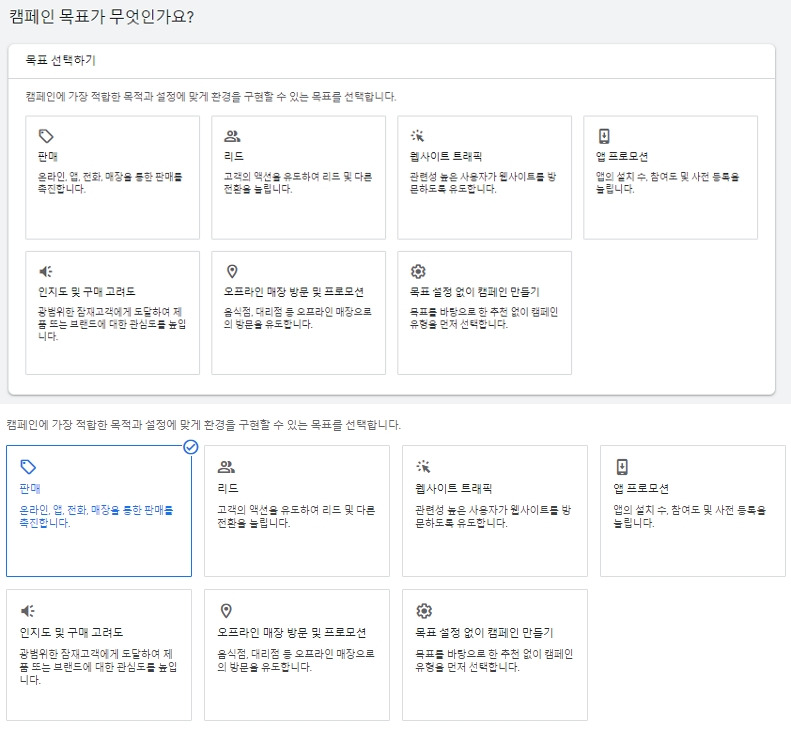Click the '캠페인에 가장 적합한' instruction sentence inside the upper panel
791x729 pixels.
[x=211, y=96]
